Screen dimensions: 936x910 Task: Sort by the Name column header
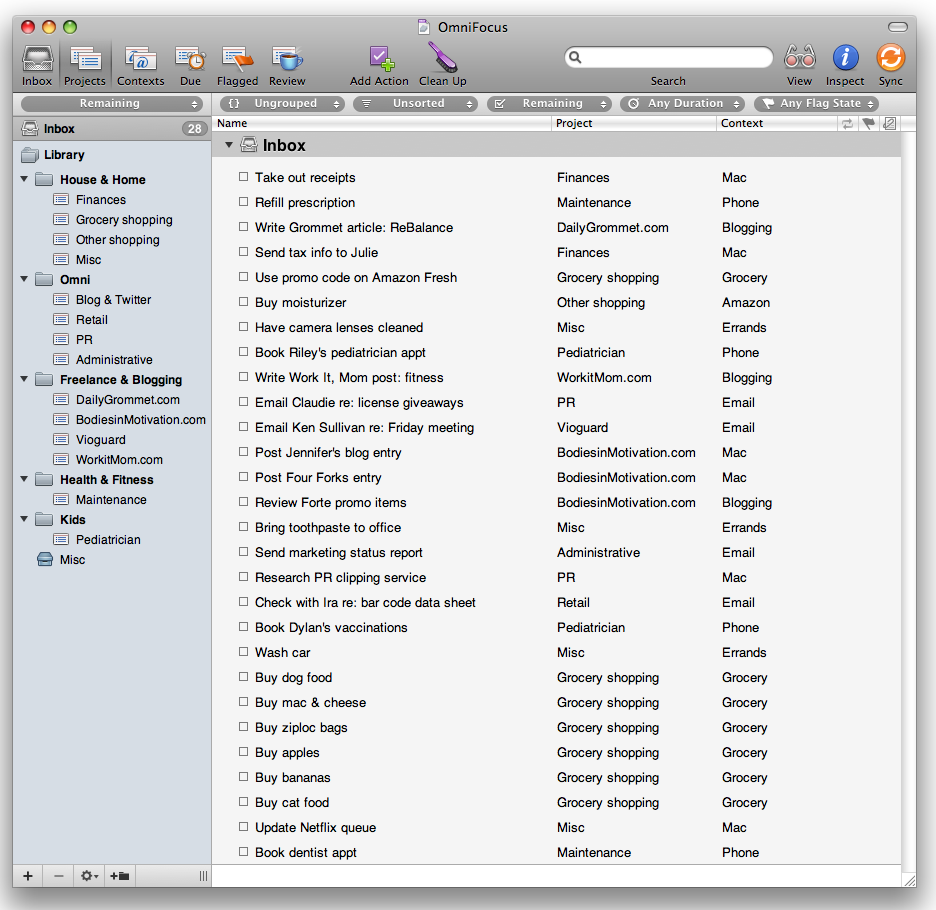[382, 124]
